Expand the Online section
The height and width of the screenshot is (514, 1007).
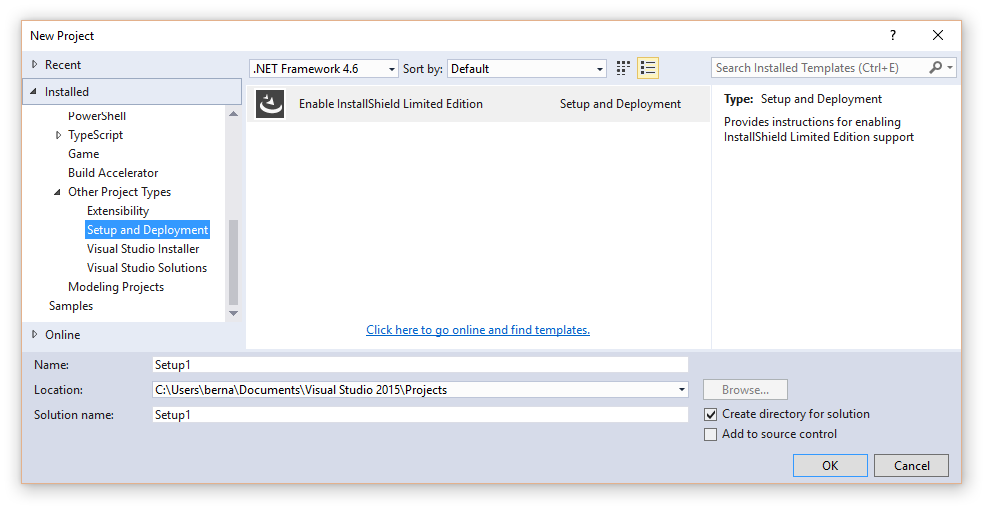35,334
